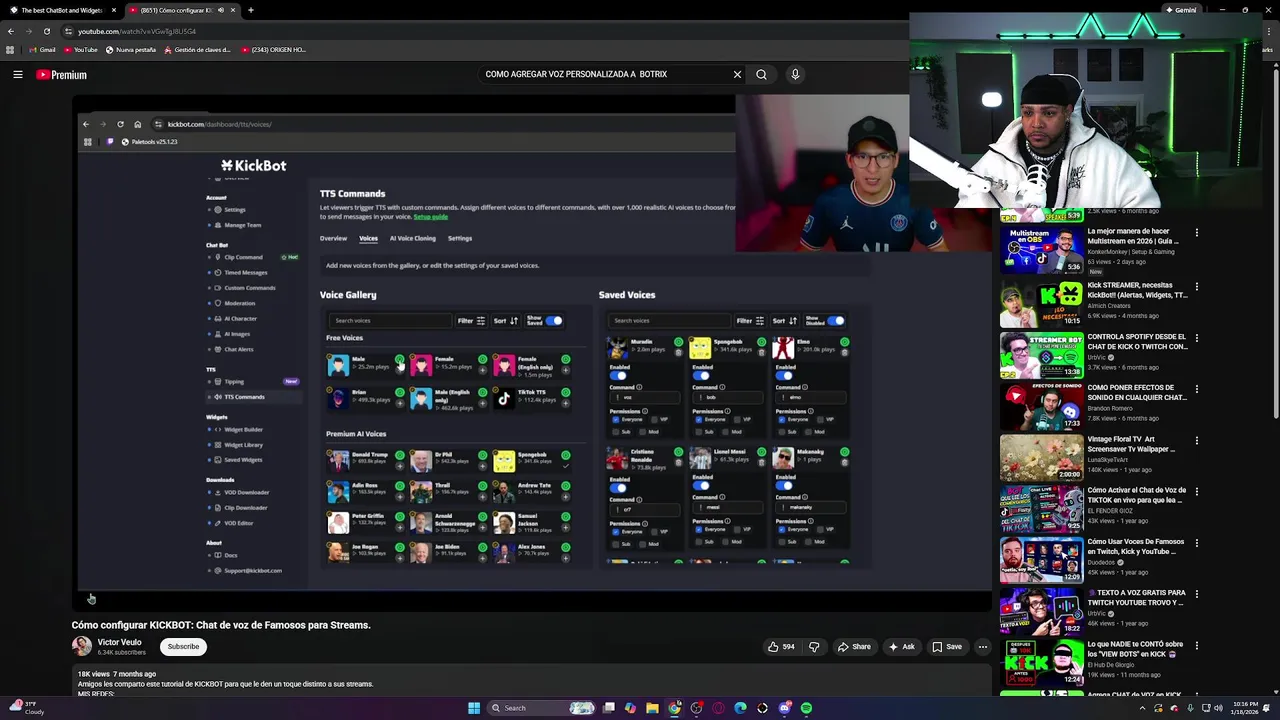Screen dimensions: 1280x720
Task: Open the YouTube guide hamburger menu
Action: coord(17,74)
